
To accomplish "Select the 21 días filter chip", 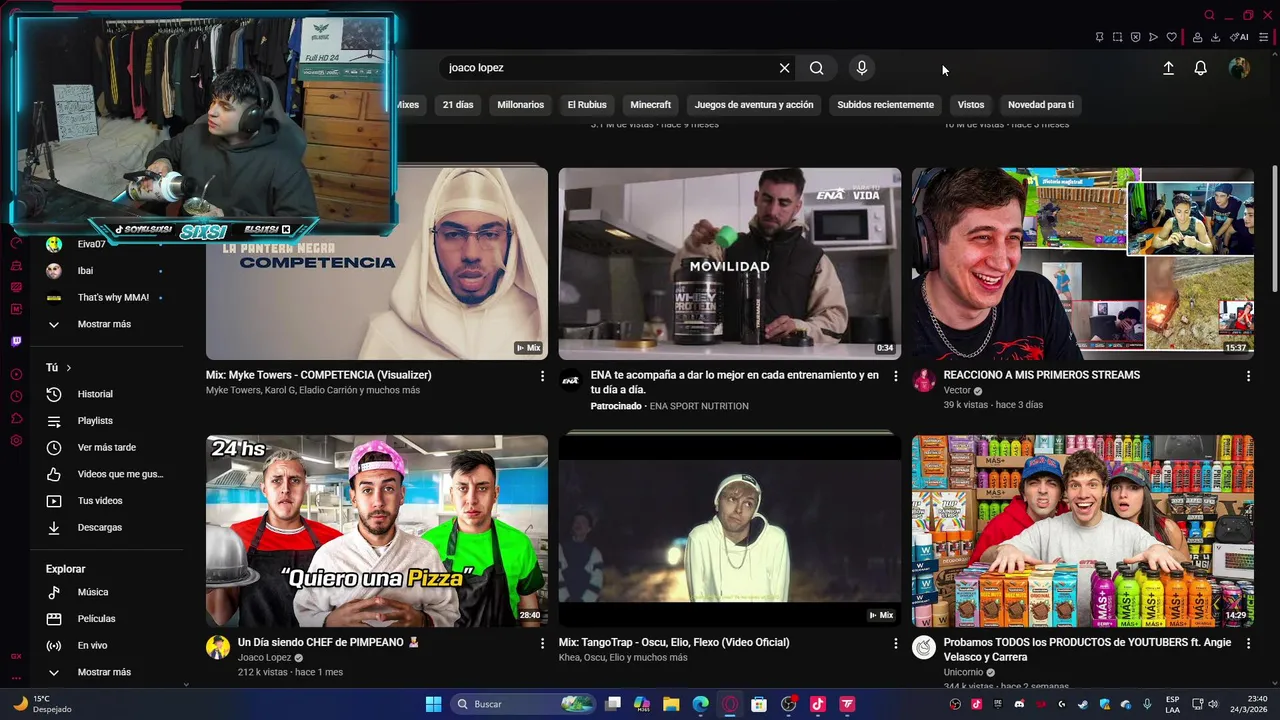I will click(x=458, y=105).
